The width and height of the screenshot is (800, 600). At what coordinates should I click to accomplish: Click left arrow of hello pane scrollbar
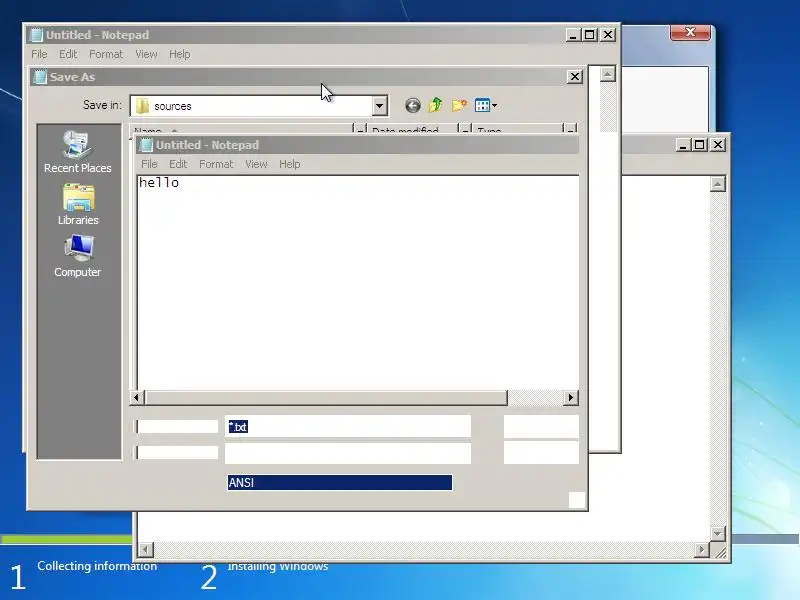click(136, 397)
